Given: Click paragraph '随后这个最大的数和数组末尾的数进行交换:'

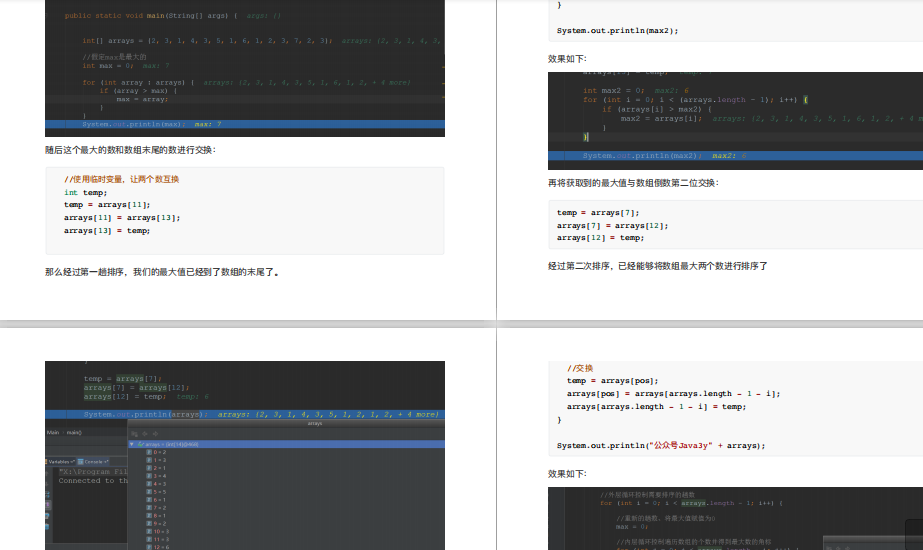Looking at the screenshot, I should pos(131,150).
